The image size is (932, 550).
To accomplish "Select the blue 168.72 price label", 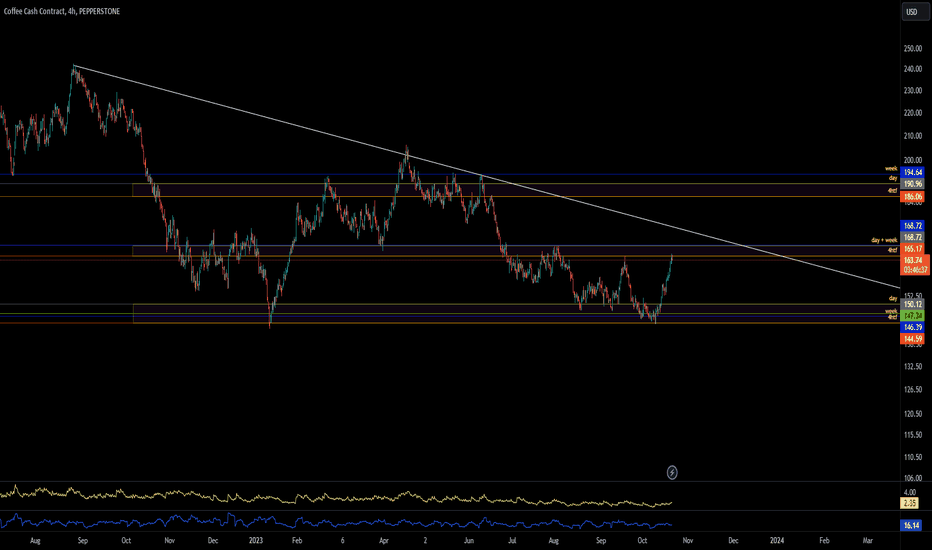I will (912, 226).
